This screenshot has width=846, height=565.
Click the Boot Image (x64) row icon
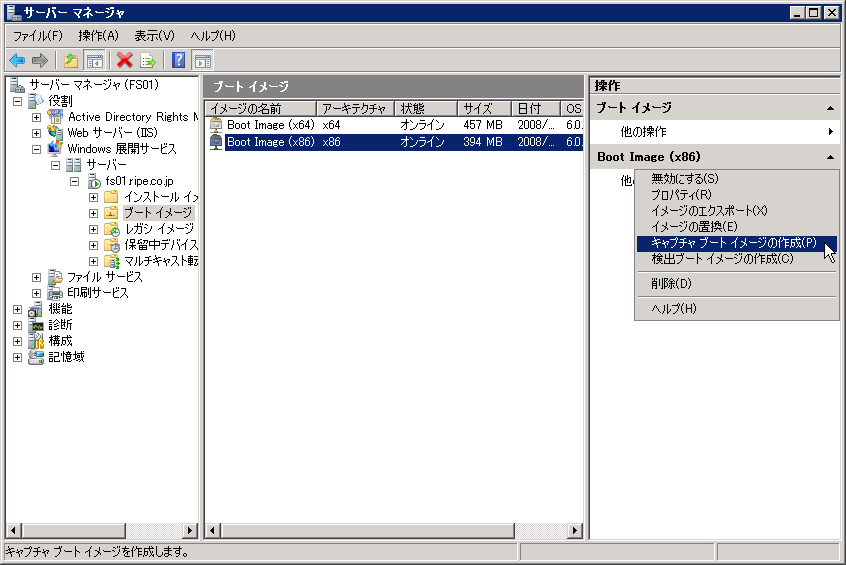pyautogui.click(x=216, y=125)
